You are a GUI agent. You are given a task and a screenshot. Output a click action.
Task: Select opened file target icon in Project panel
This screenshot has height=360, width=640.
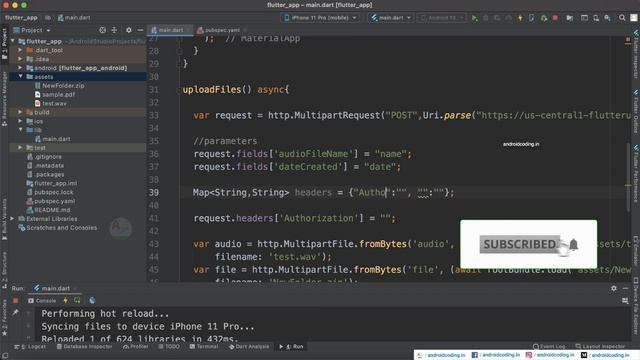(x=102, y=30)
